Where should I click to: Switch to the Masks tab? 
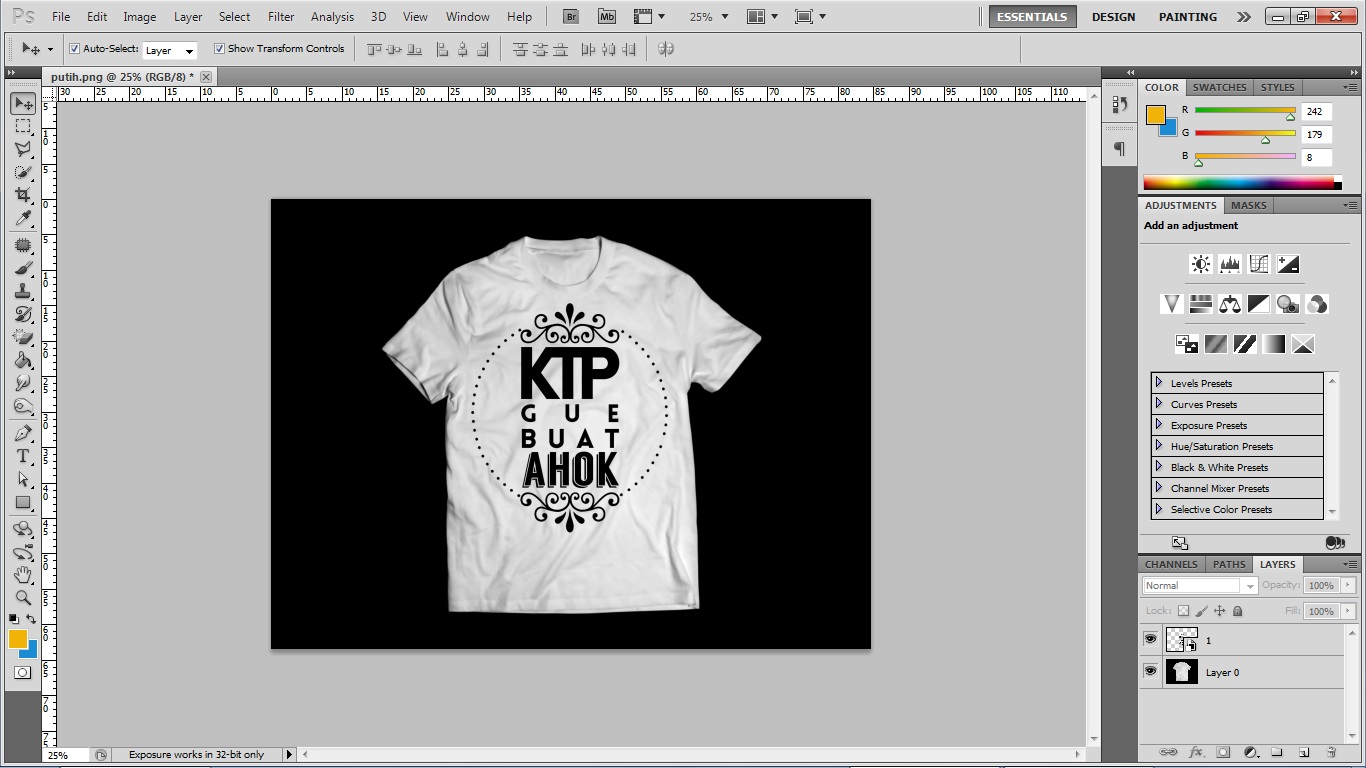[x=1248, y=205]
